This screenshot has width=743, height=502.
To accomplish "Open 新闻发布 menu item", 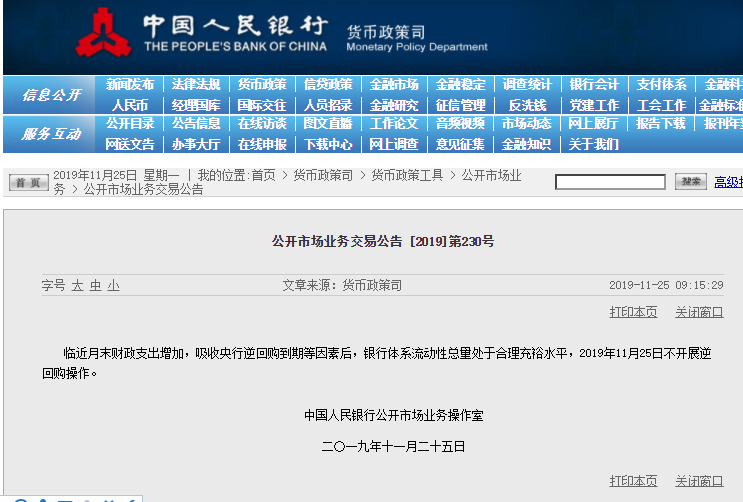I will (130, 84).
